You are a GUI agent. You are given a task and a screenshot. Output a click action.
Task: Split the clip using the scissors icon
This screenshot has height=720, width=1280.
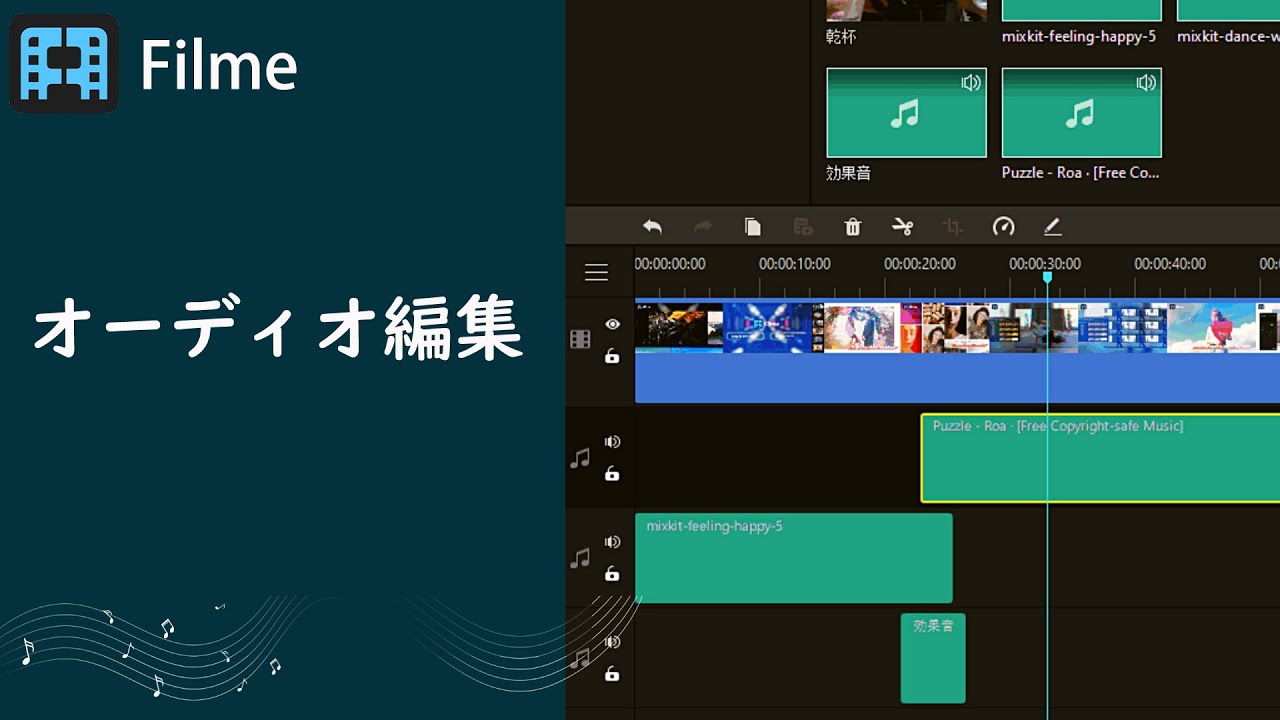[x=903, y=227]
